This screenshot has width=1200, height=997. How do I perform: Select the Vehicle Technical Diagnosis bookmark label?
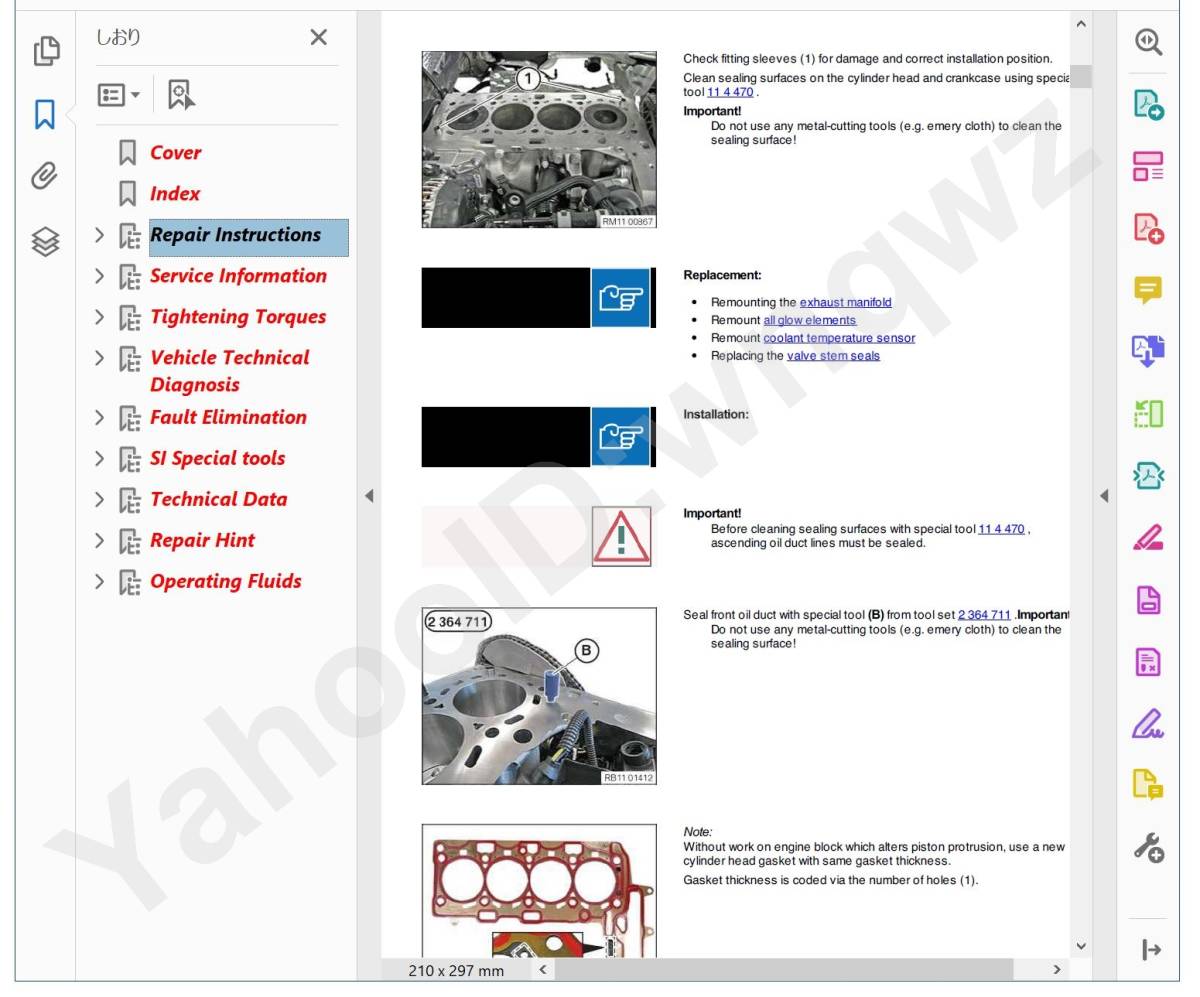(230, 371)
